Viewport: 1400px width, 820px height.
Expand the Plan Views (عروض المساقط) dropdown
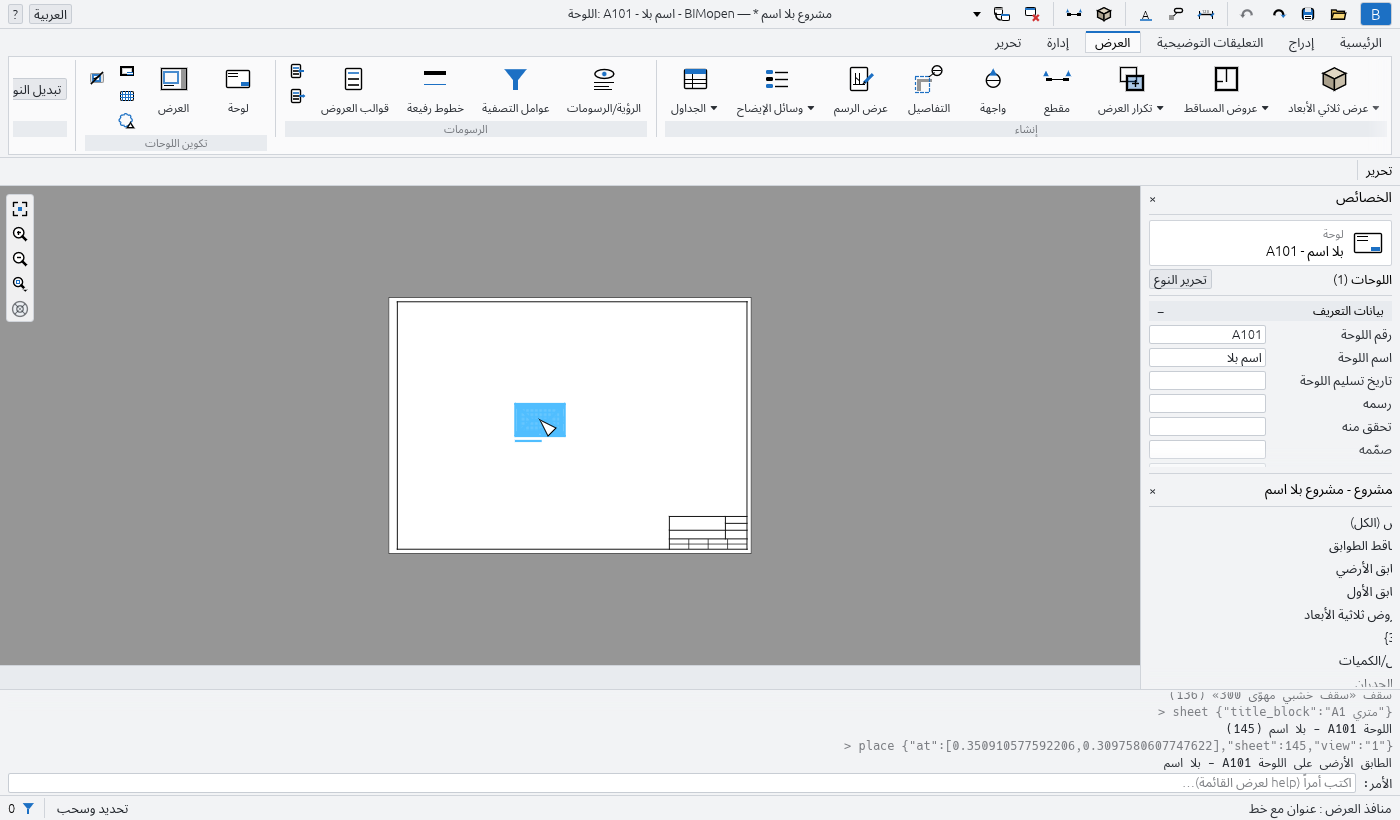click(1264, 108)
